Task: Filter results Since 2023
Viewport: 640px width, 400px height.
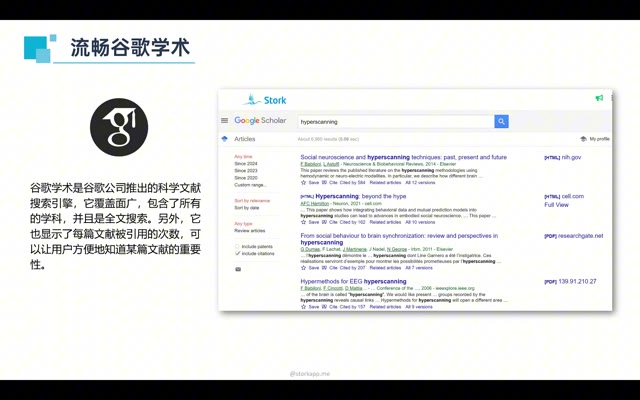Action: tap(246, 171)
